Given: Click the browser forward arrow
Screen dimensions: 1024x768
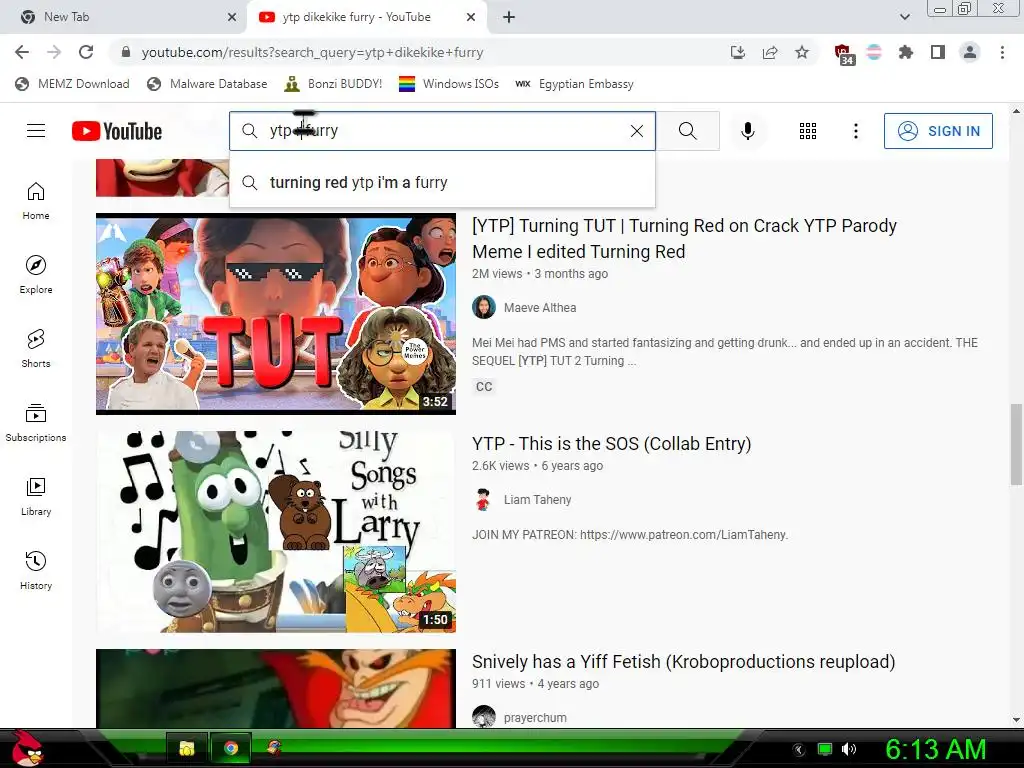Looking at the screenshot, I should [54, 52].
